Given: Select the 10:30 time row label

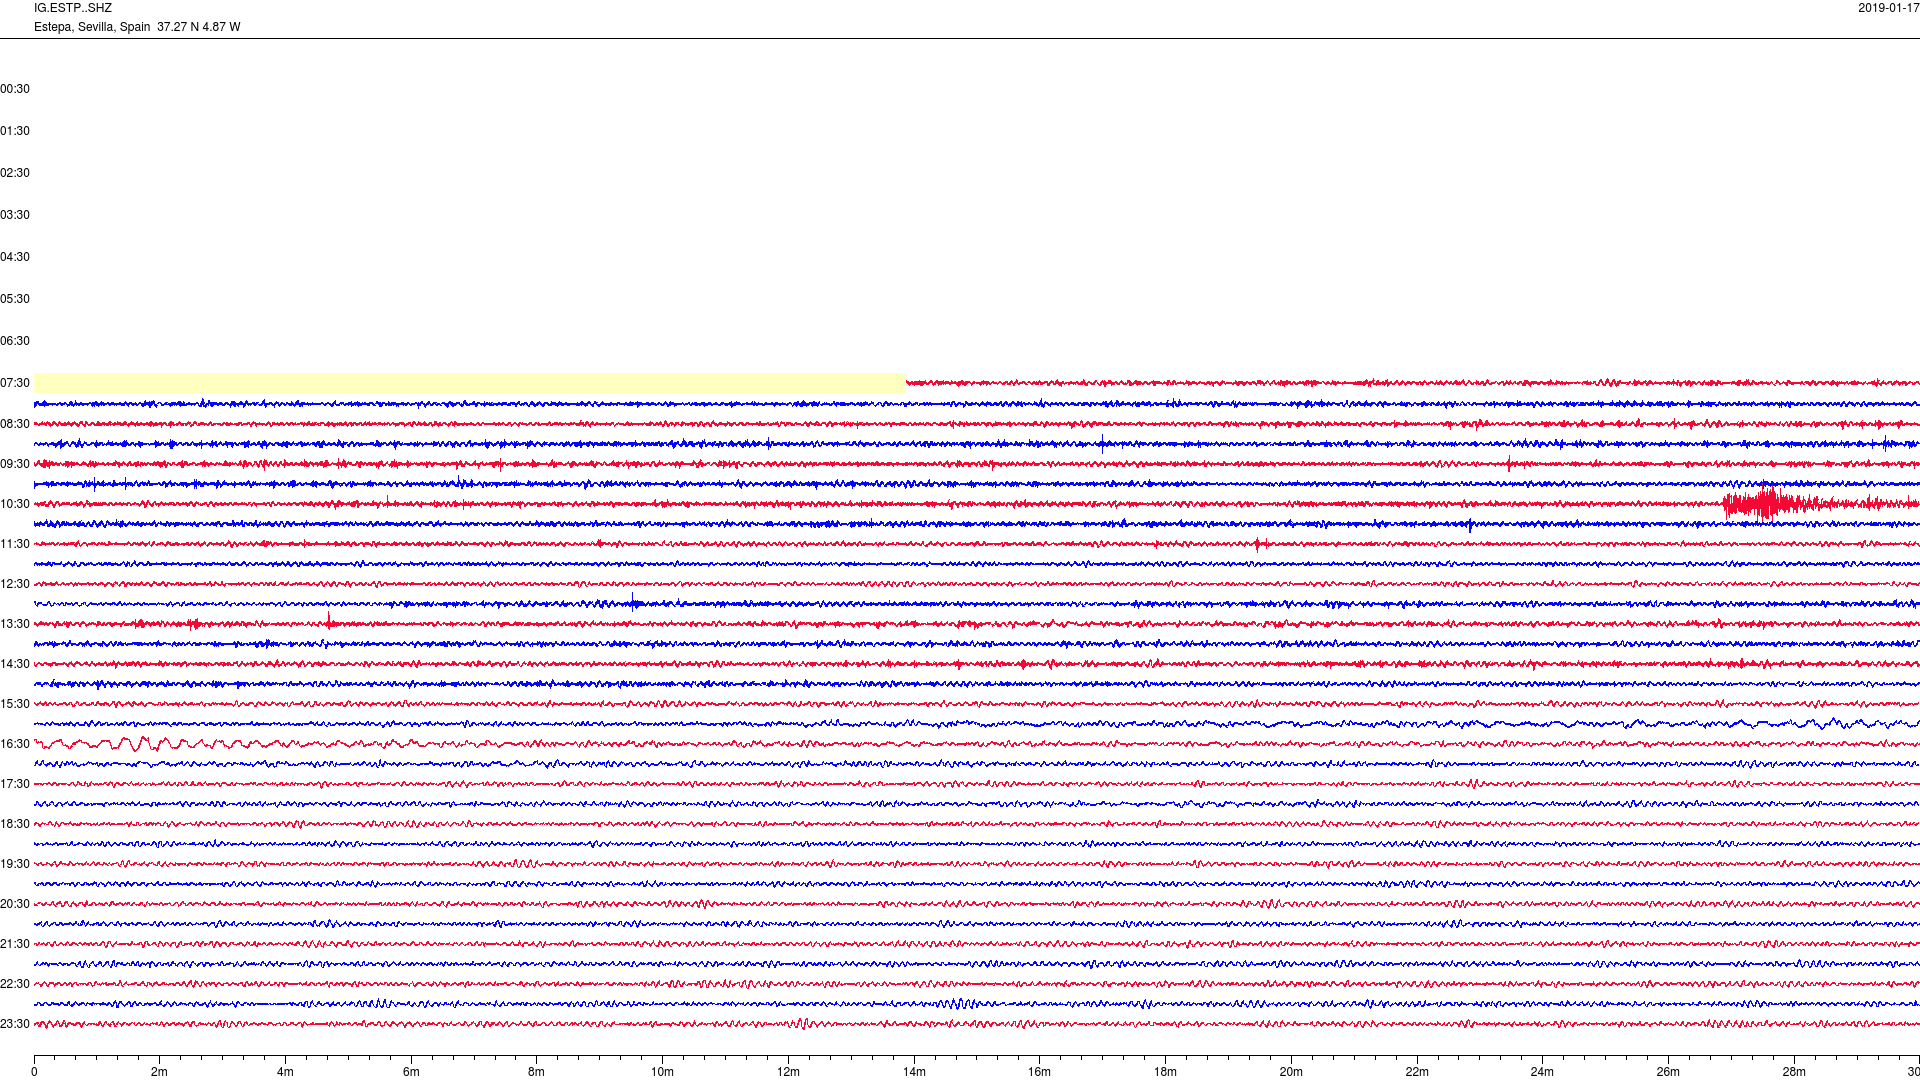Looking at the screenshot, I should click(x=15, y=504).
